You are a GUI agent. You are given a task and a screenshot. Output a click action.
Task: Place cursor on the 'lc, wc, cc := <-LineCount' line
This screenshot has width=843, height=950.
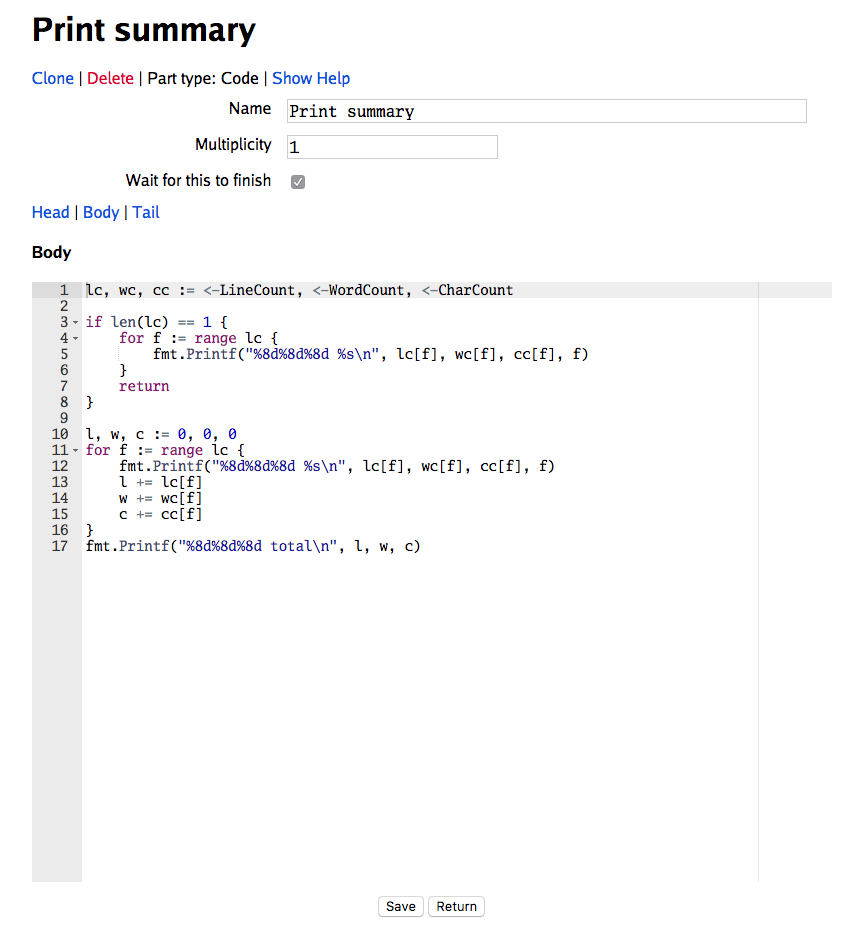pos(299,290)
